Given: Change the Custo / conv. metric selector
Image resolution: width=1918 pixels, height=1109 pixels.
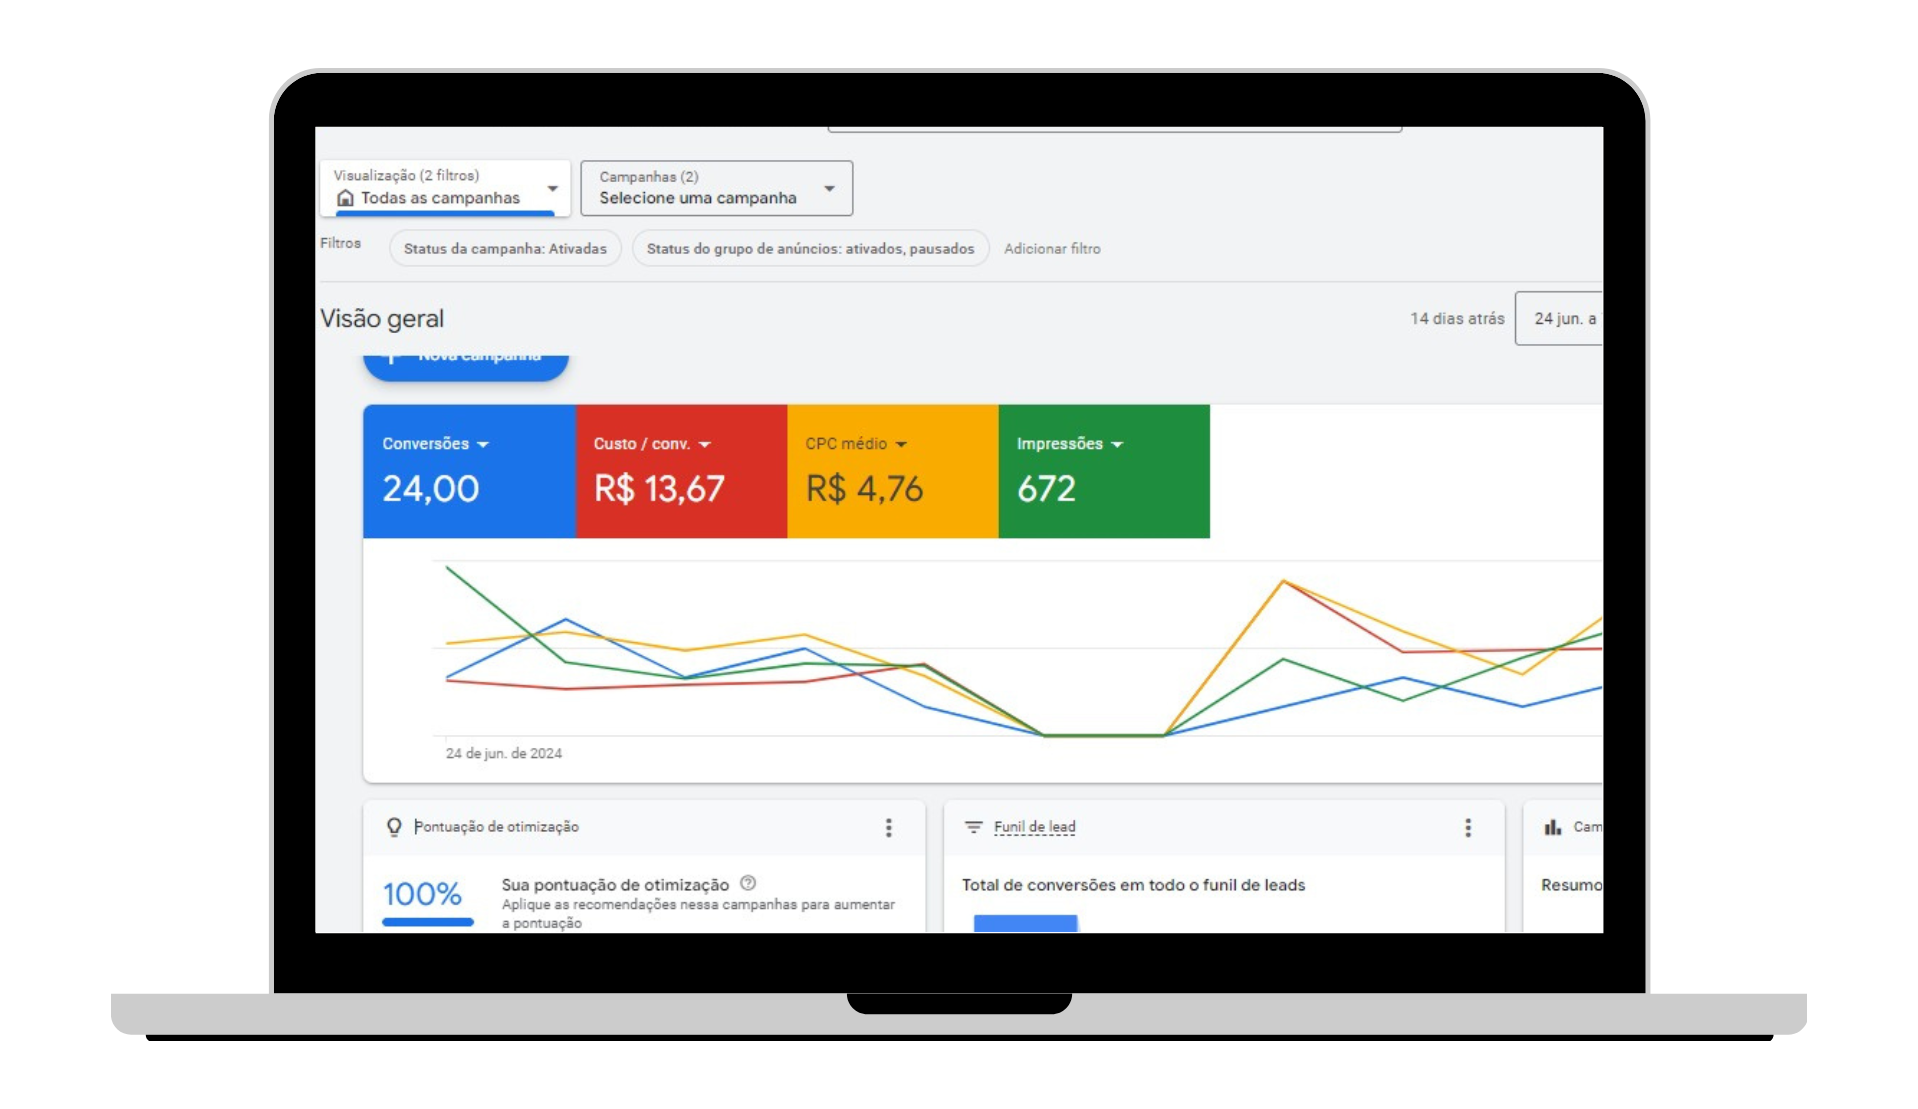Looking at the screenshot, I should (705, 444).
